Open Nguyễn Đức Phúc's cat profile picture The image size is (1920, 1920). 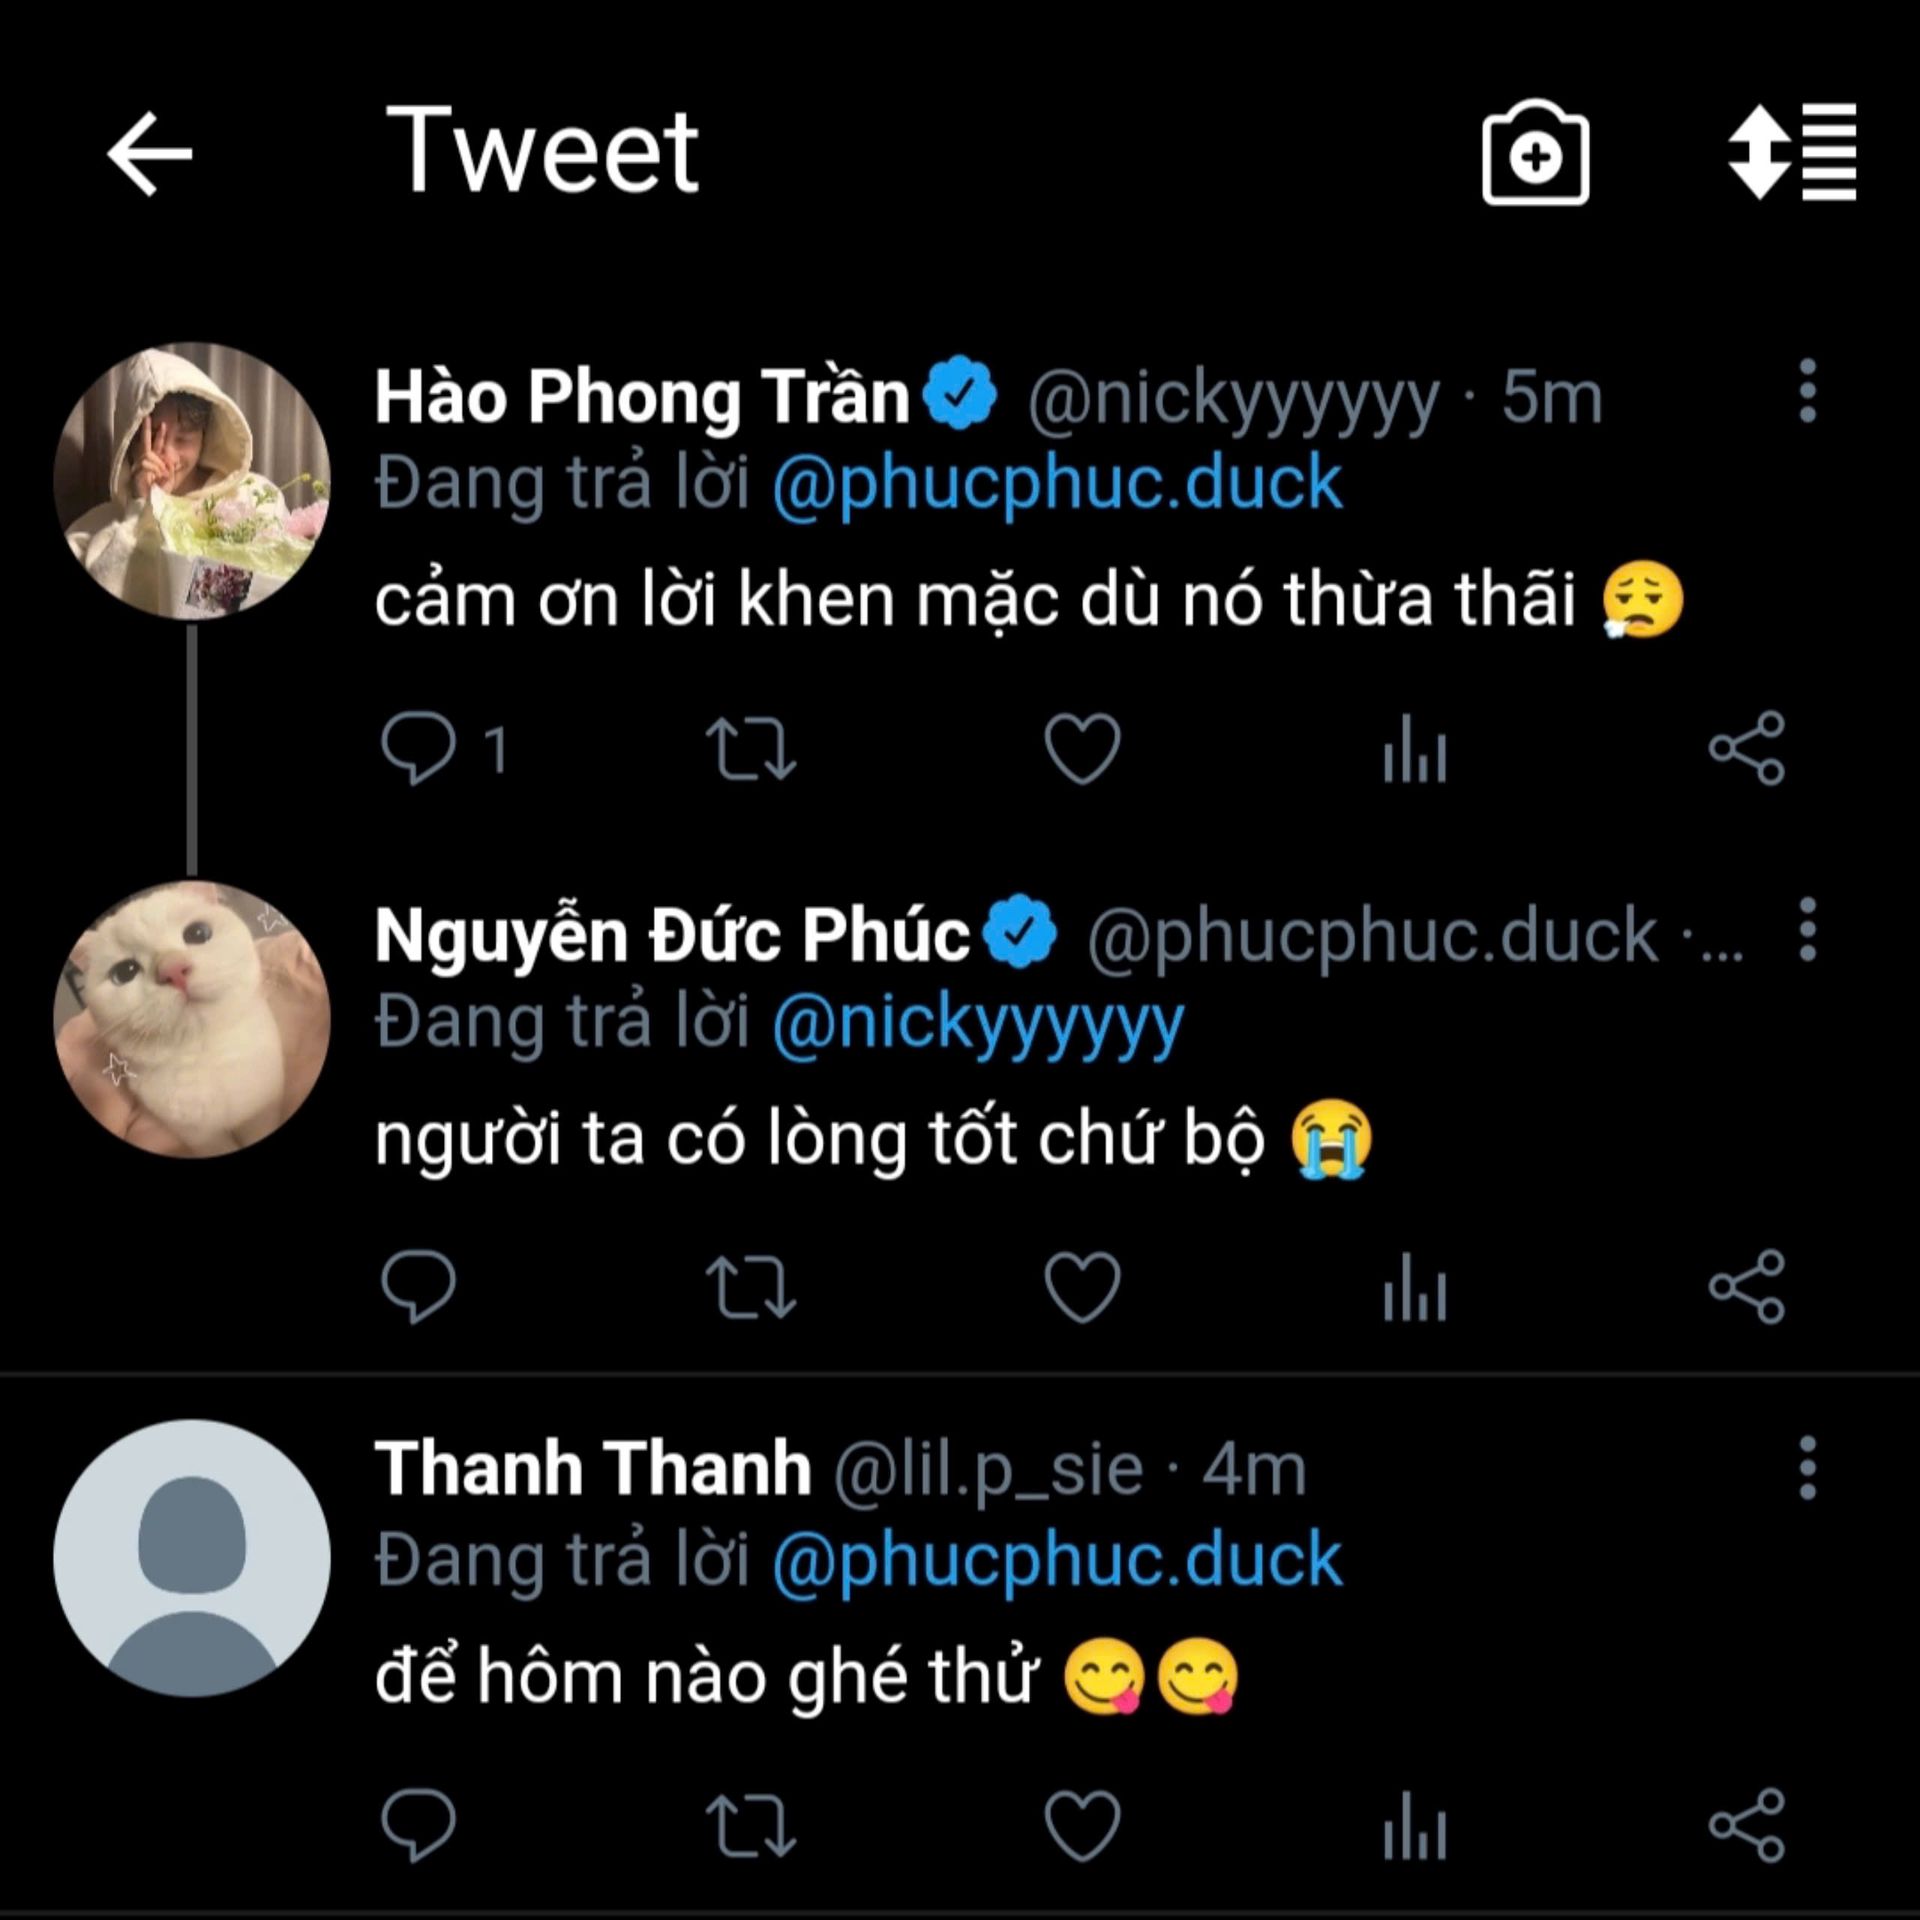pos(192,1019)
